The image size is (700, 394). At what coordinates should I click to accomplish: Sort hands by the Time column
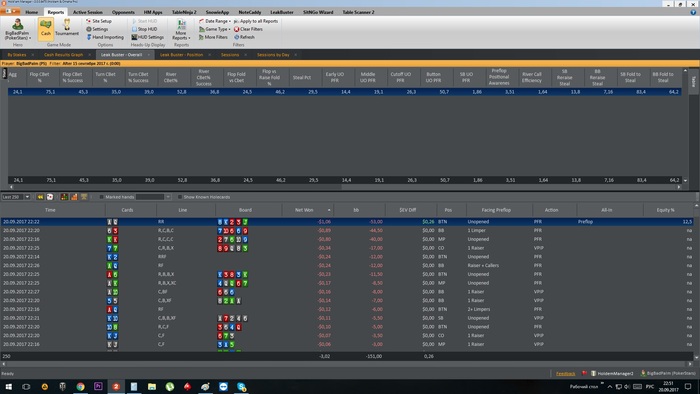pos(50,210)
